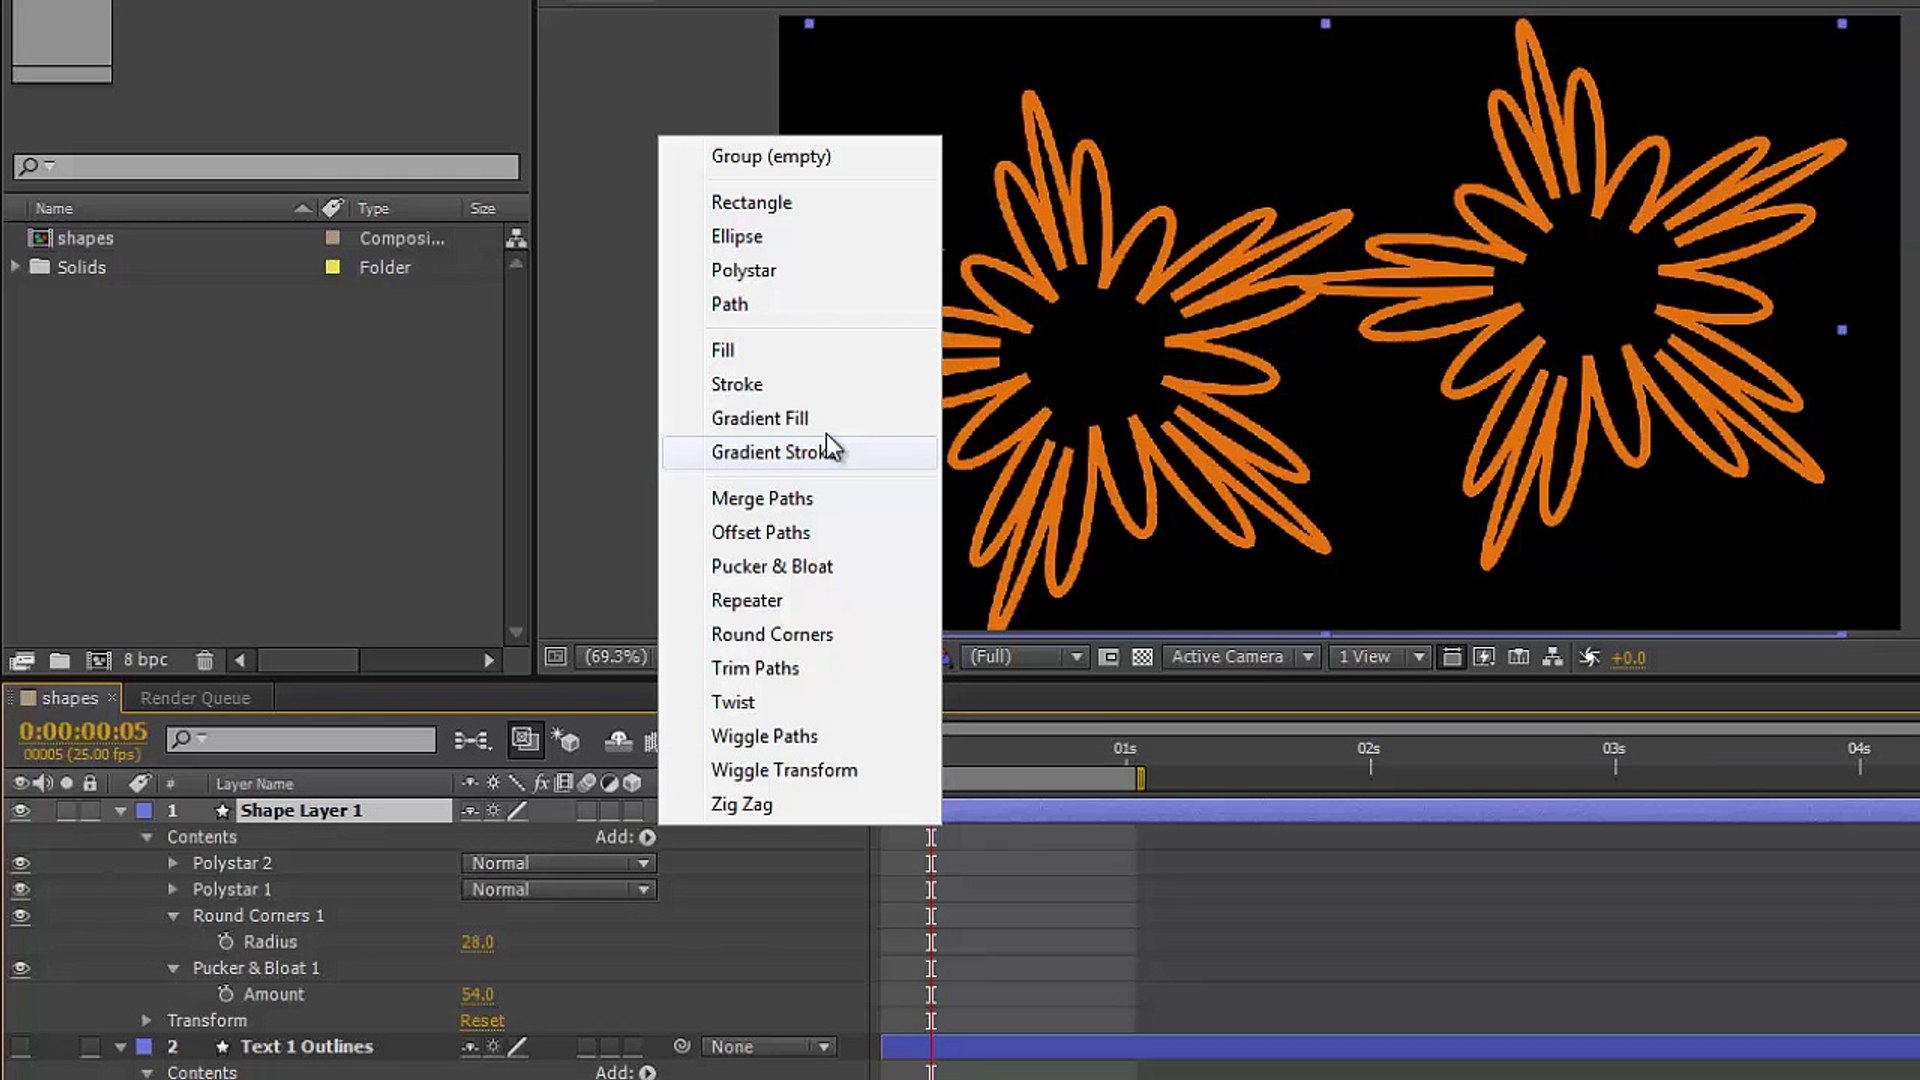Screen dimensions: 1920x1080
Task: Click the yellow label swatch of Solids folder
Action: [333, 267]
